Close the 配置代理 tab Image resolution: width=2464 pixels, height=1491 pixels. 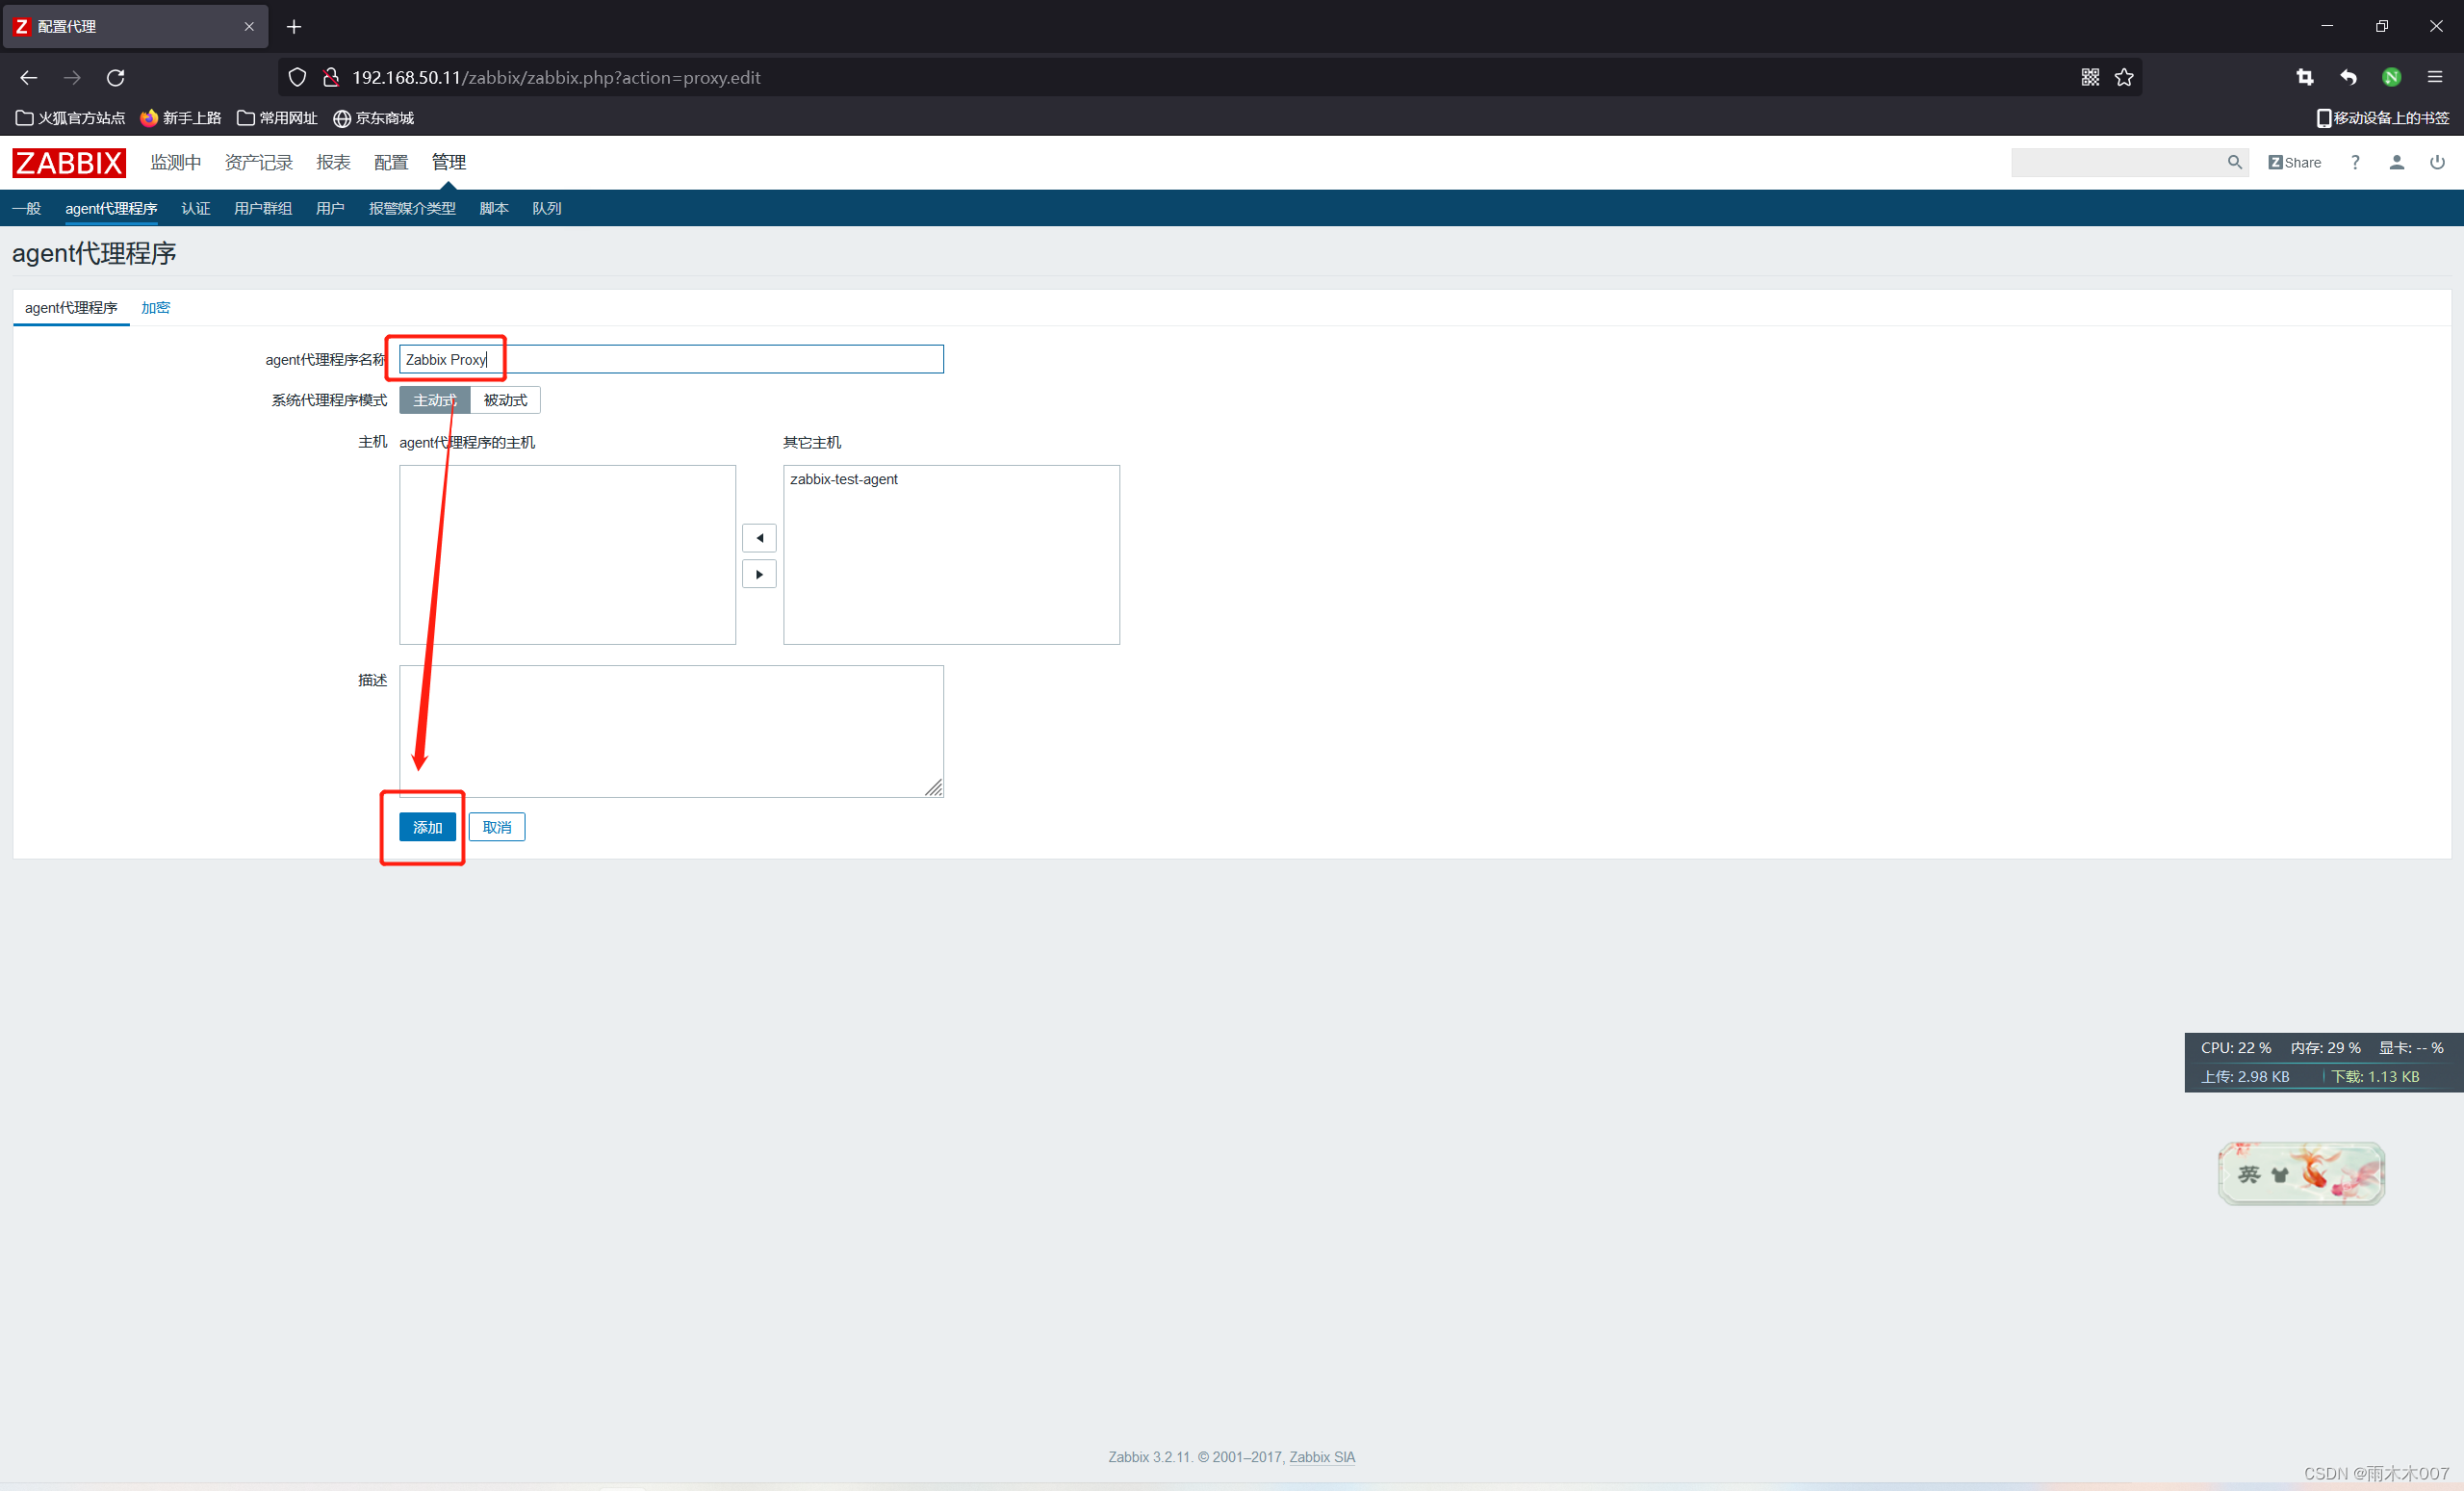pos(249,27)
